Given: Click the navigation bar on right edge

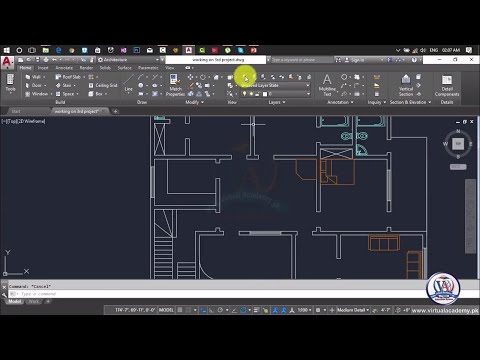Looking at the screenshot, I should (470, 216).
